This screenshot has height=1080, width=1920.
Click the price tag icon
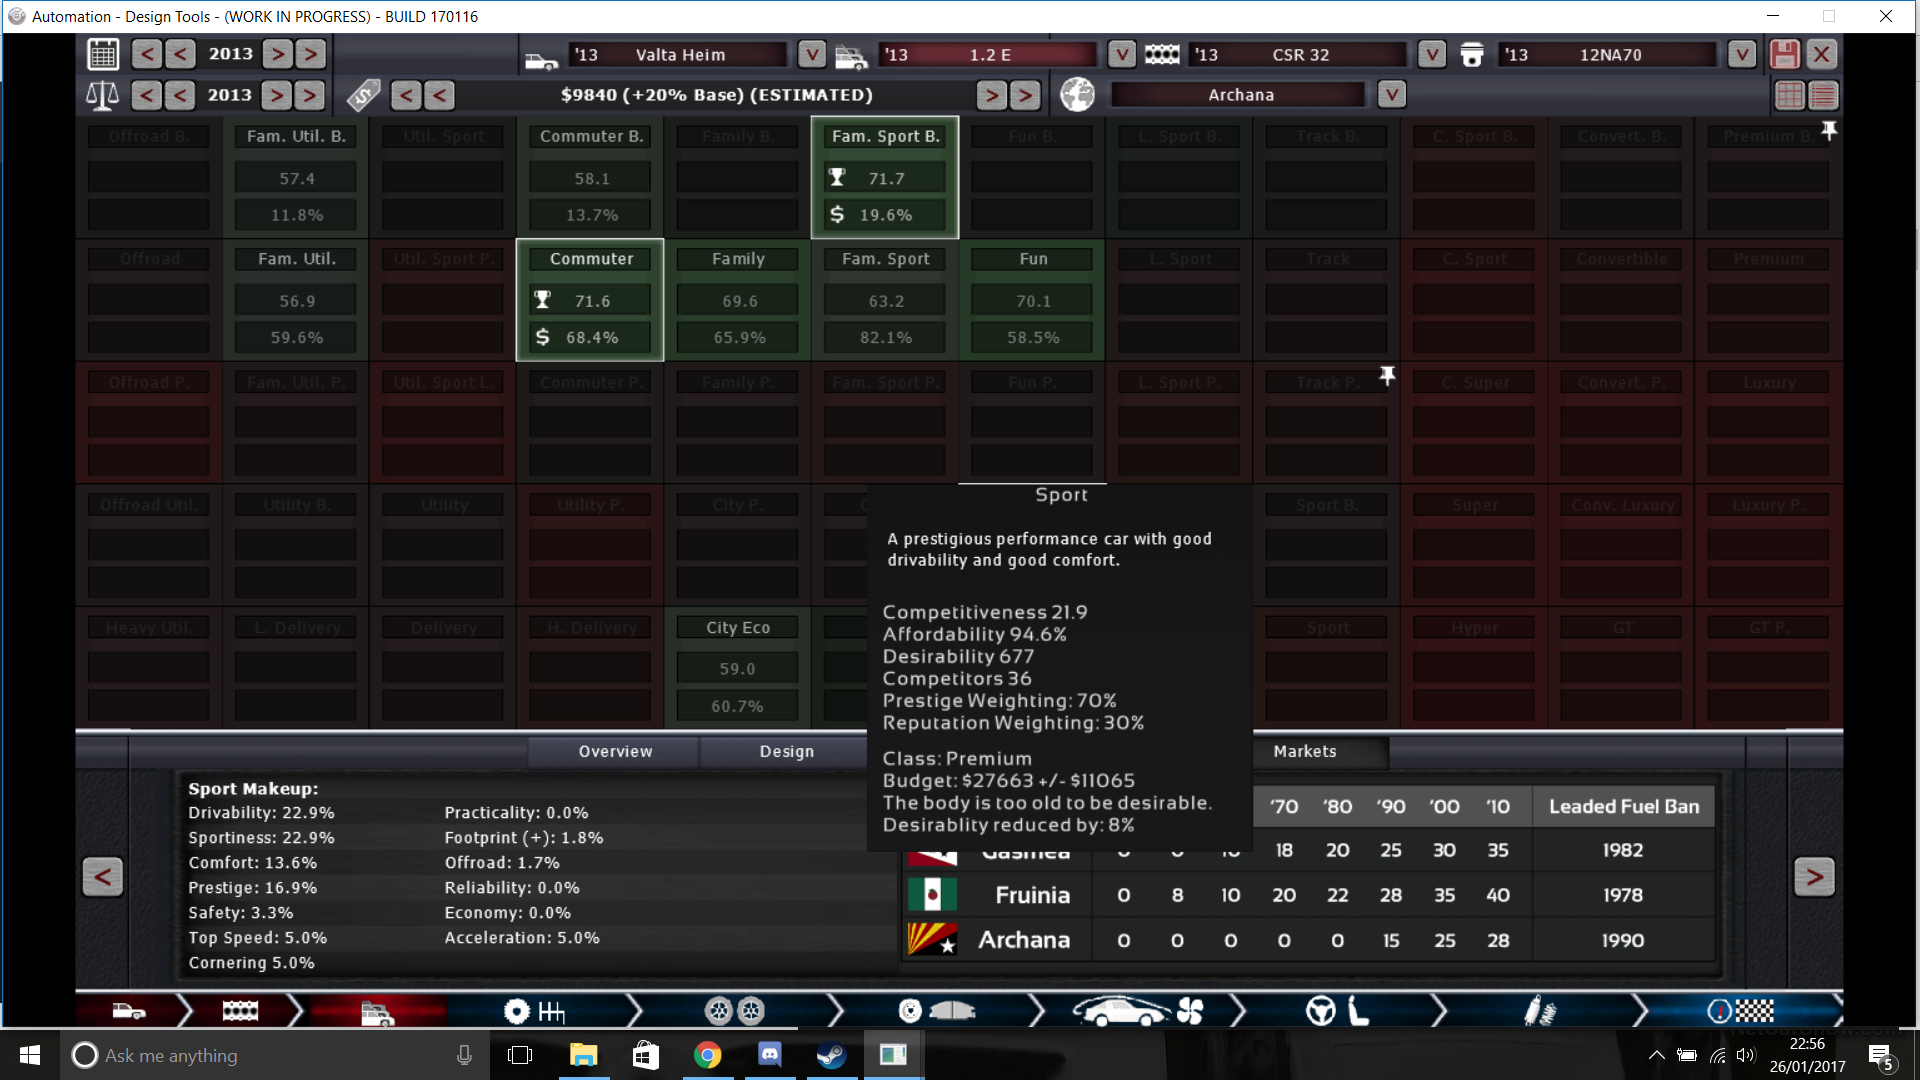point(363,95)
